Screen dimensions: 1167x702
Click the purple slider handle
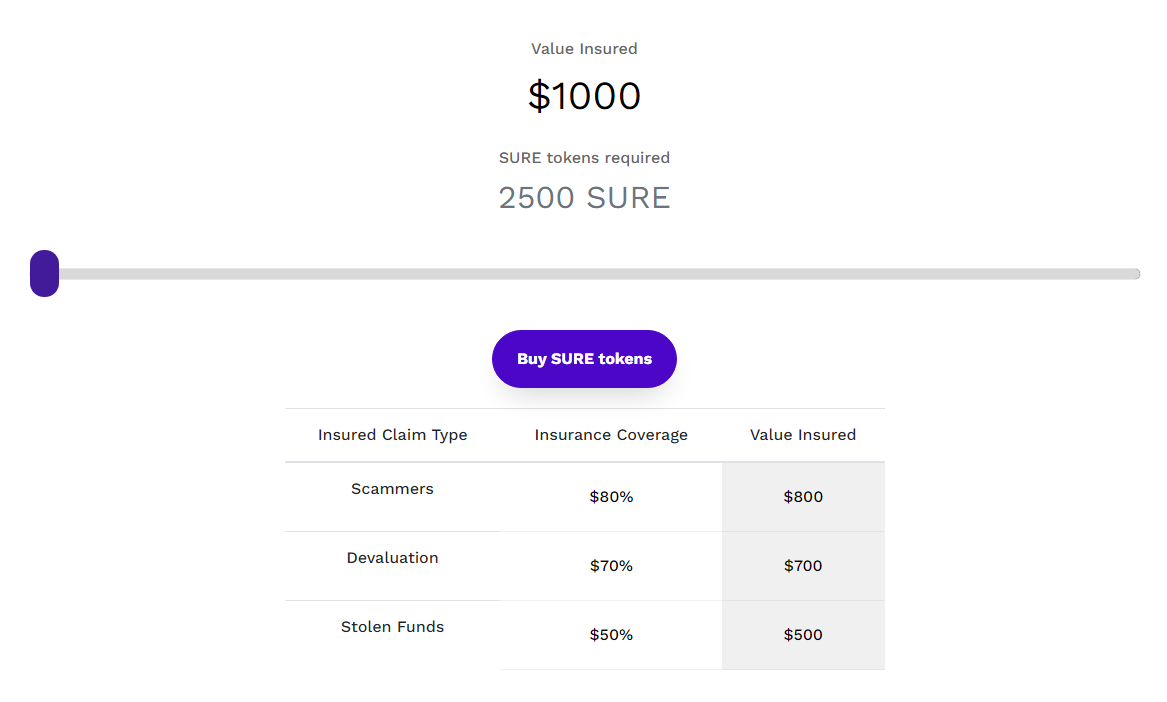[x=45, y=274]
